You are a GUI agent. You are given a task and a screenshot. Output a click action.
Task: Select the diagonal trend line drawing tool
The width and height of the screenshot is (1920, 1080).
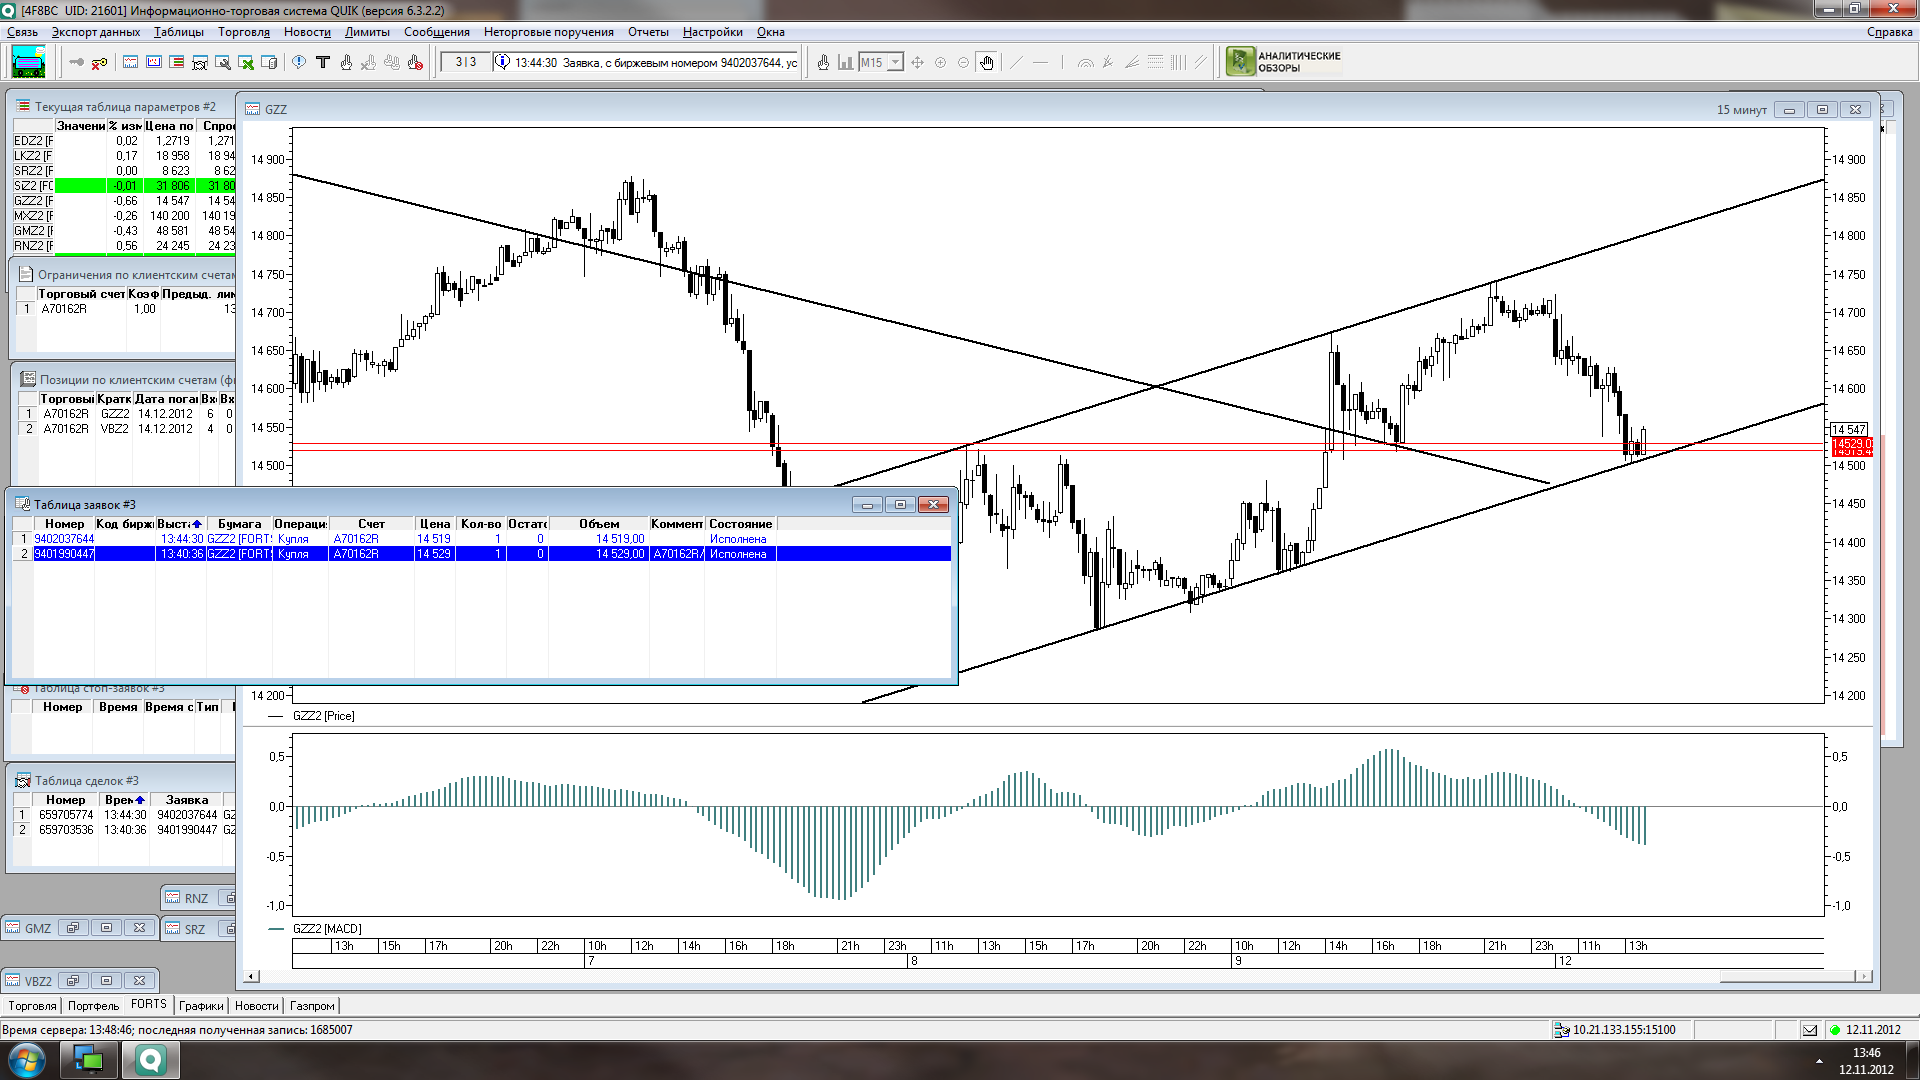1017,62
